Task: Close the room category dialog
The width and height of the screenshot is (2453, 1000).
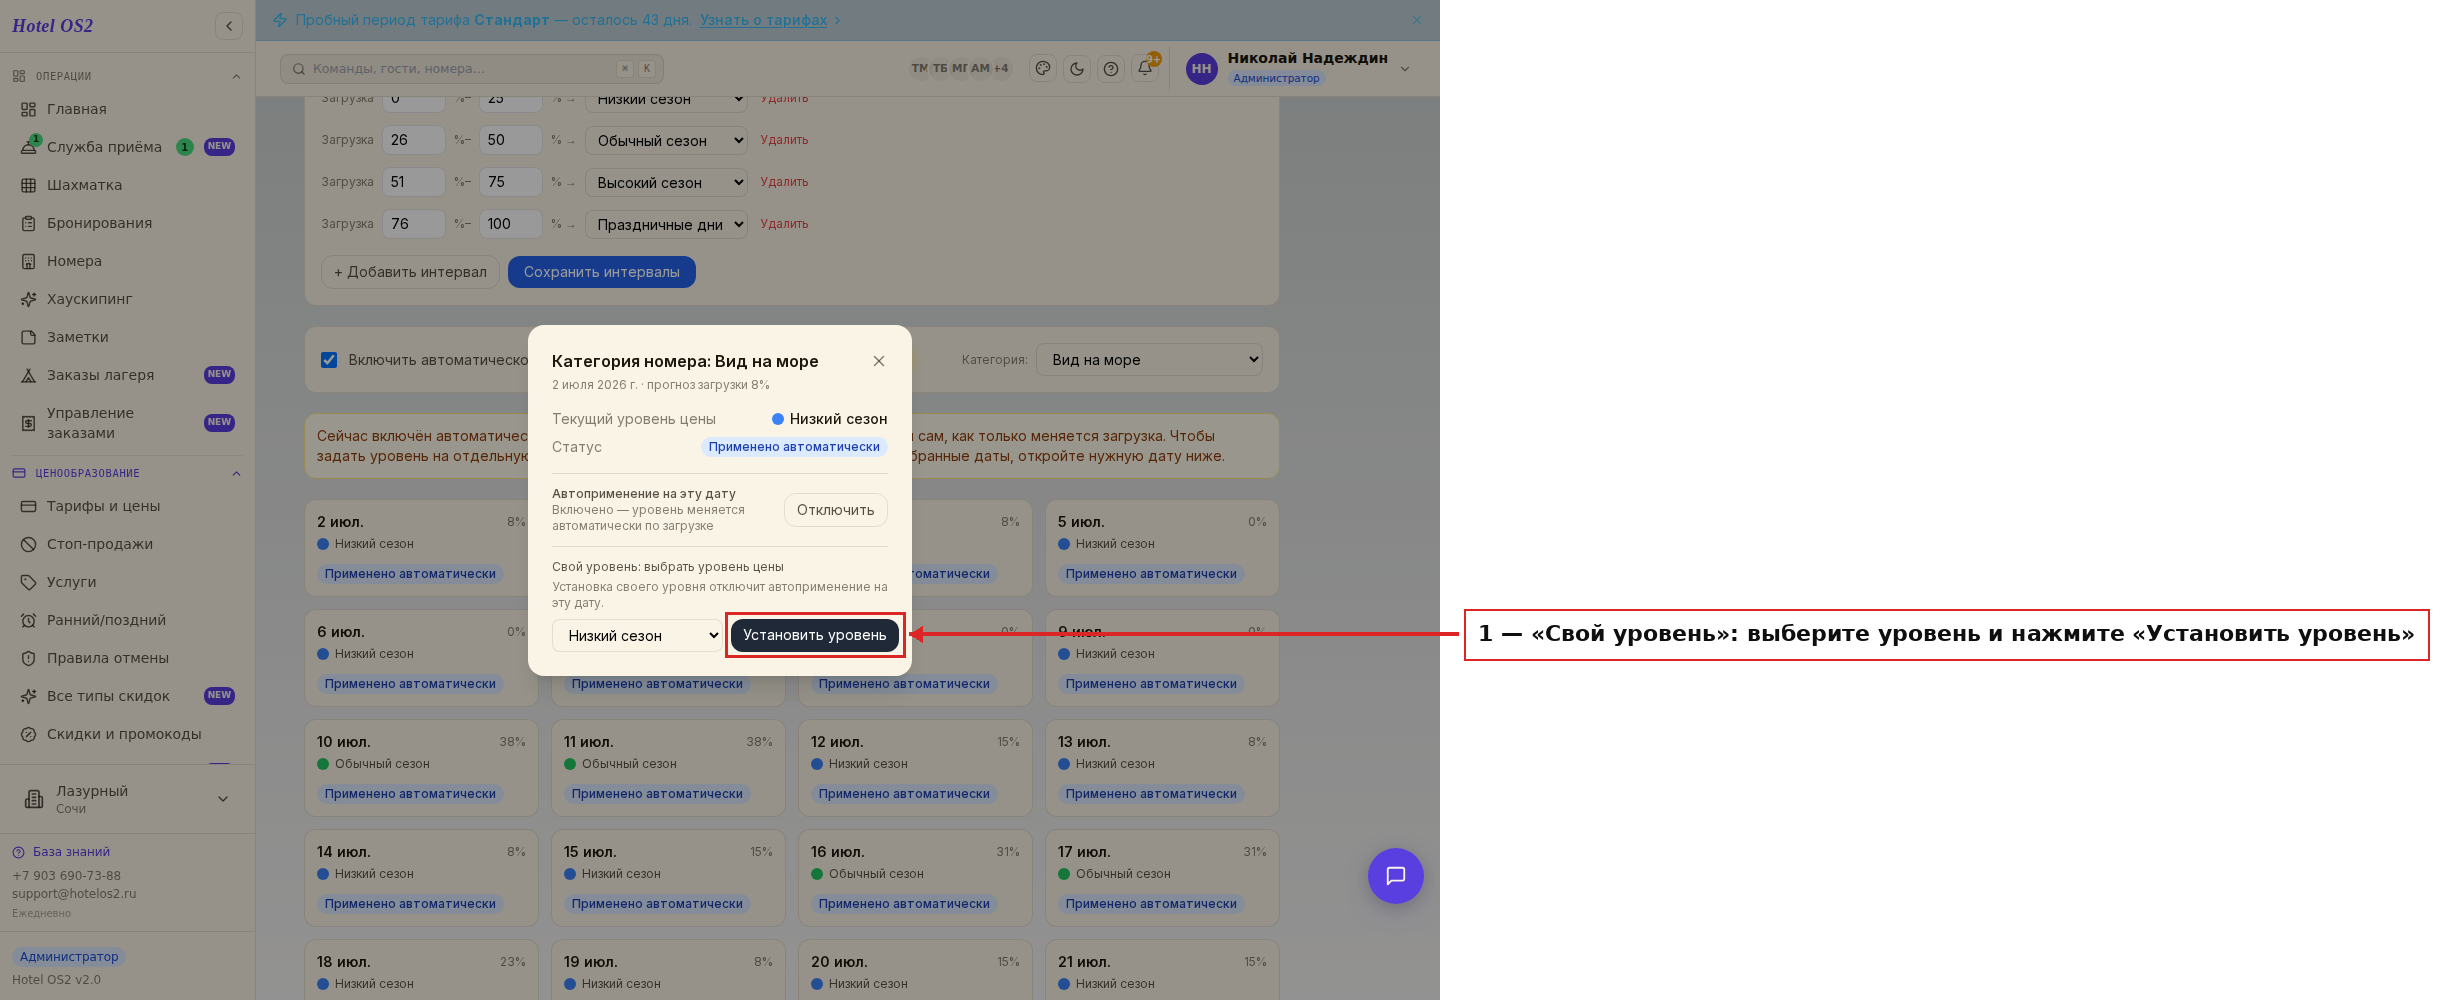Action: click(878, 361)
